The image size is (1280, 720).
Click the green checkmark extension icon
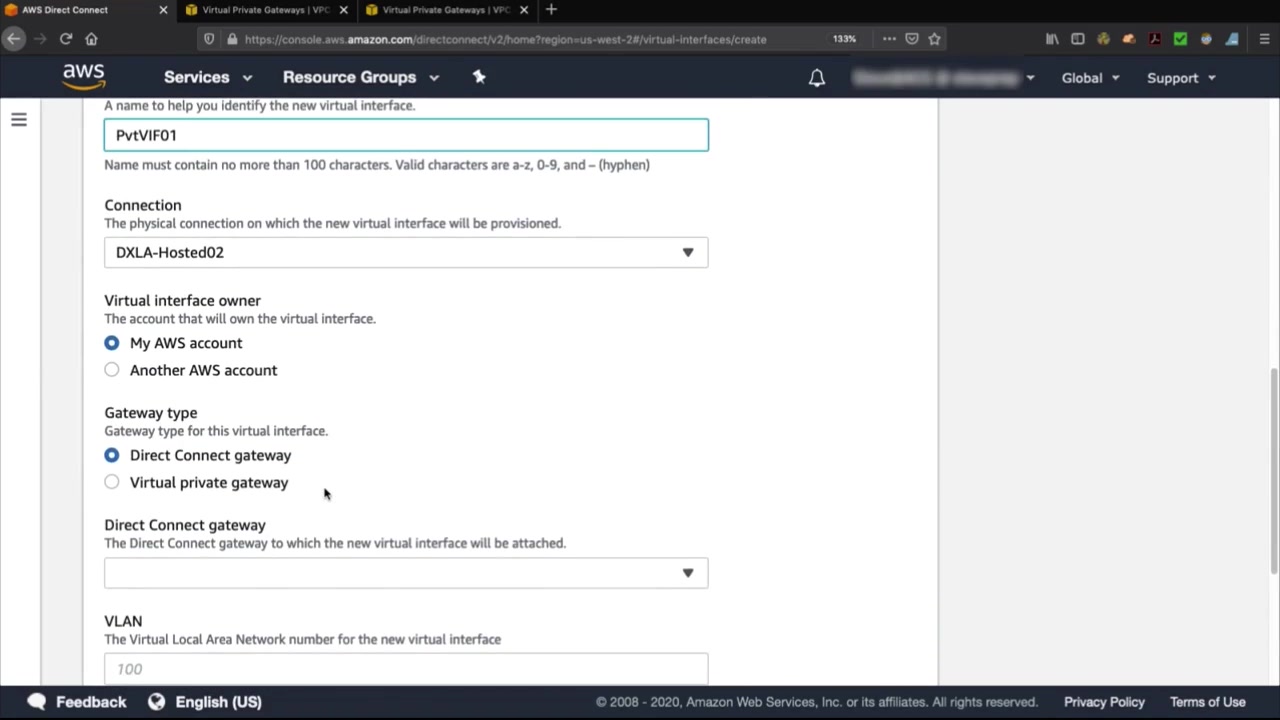[x=1180, y=39]
